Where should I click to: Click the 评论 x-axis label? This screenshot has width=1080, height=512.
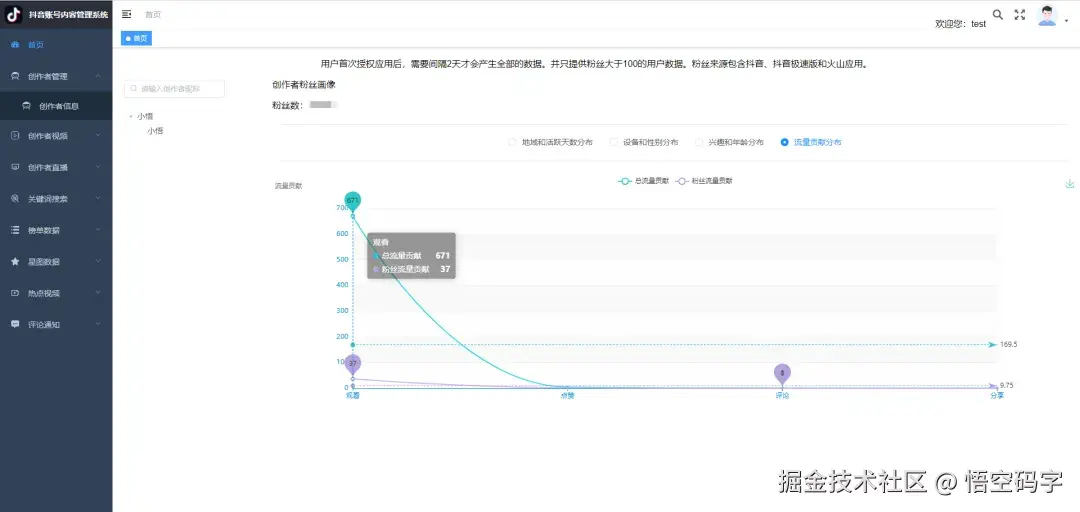(782, 396)
